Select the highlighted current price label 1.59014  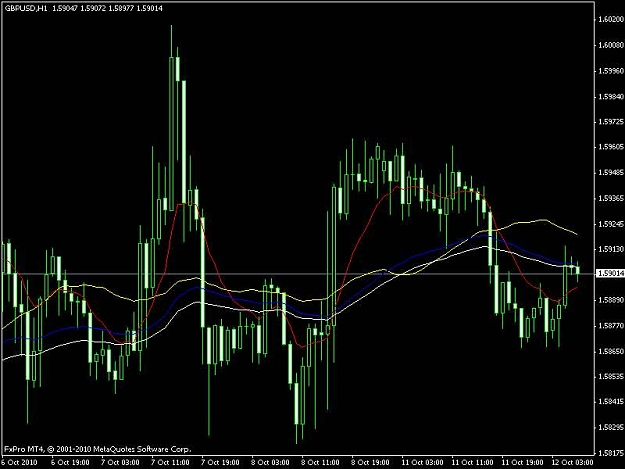pyautogui.click(x=609, y=273)
